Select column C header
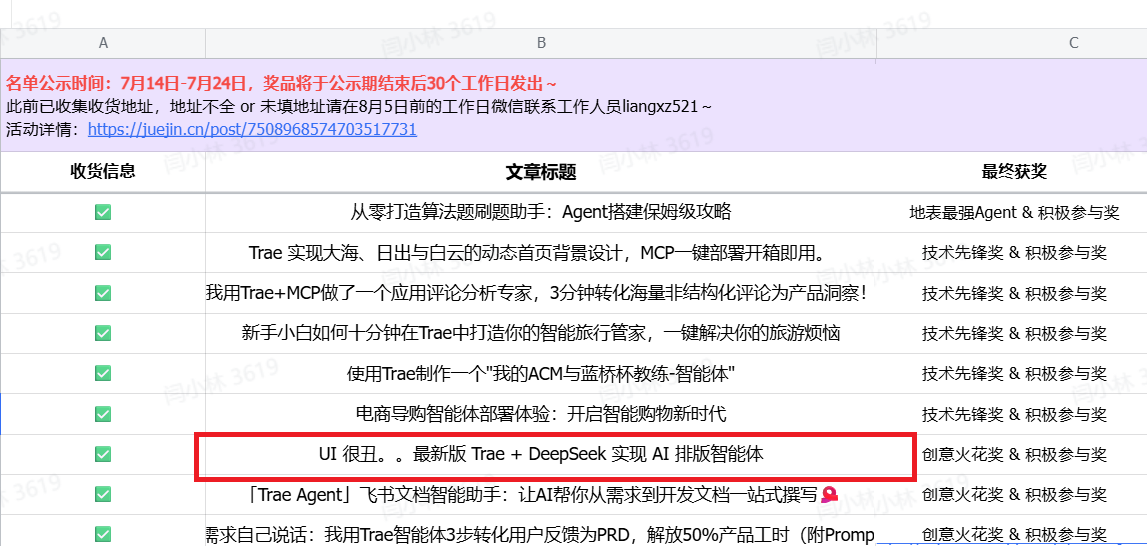Screen dimensions: 1147x546 tap(1073, 43)
